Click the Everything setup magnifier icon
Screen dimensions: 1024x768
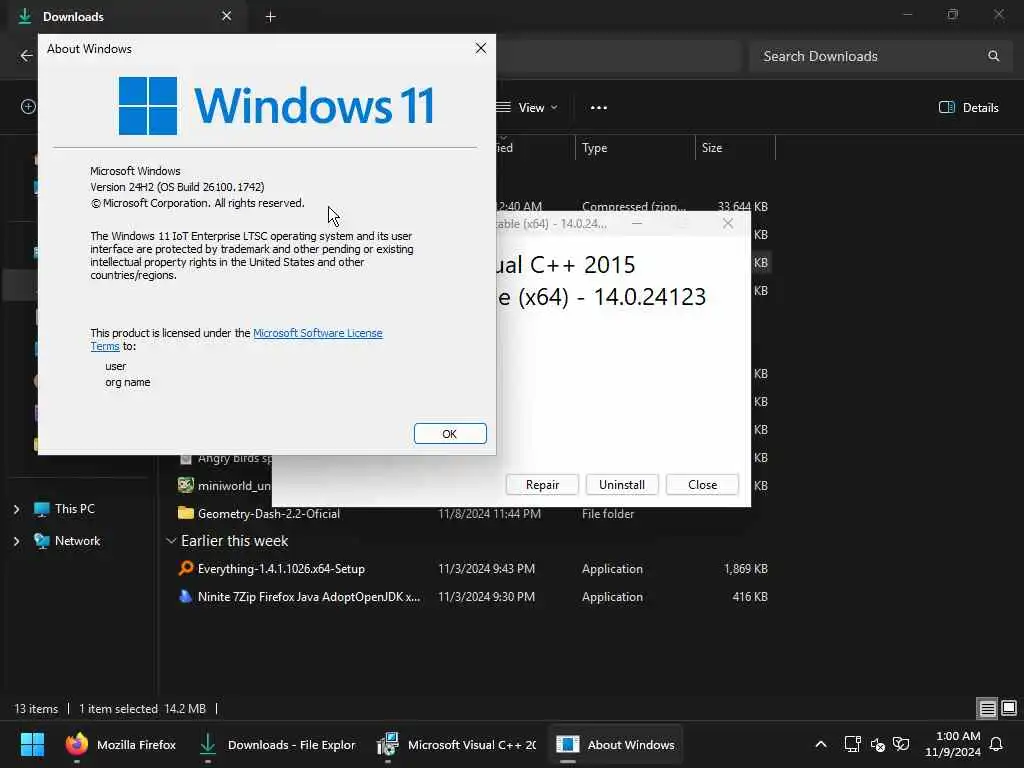pos(185,568)
